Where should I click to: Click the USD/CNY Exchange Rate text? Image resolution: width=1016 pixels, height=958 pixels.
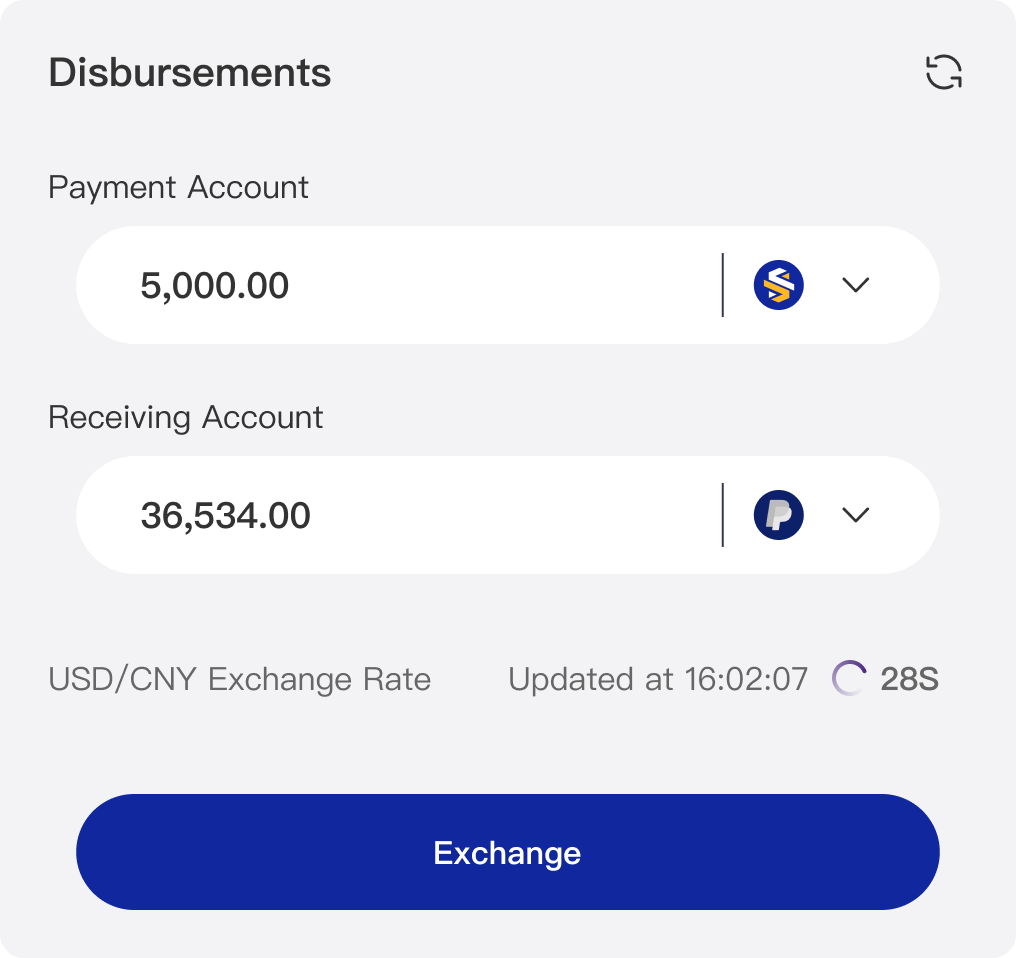point(240,680)
